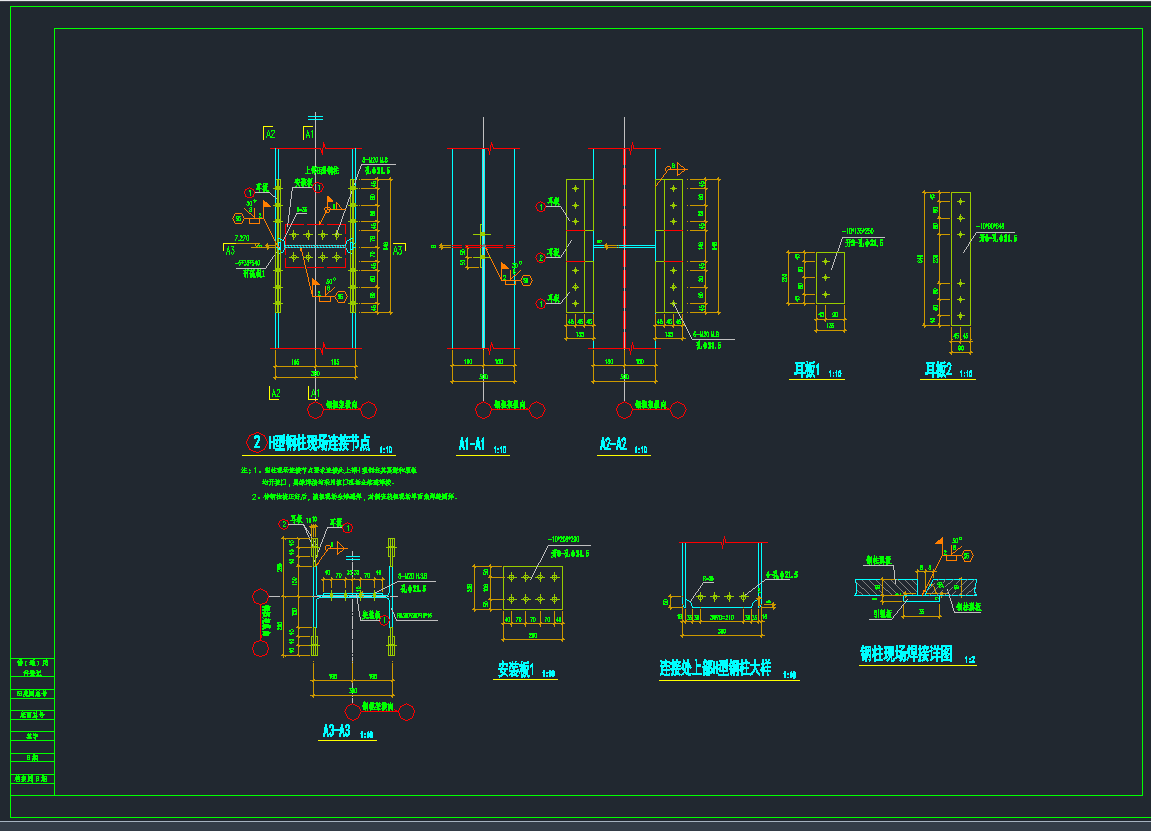
Task: Select the A2-A2 section title text
Action: (x=613, y=445)
